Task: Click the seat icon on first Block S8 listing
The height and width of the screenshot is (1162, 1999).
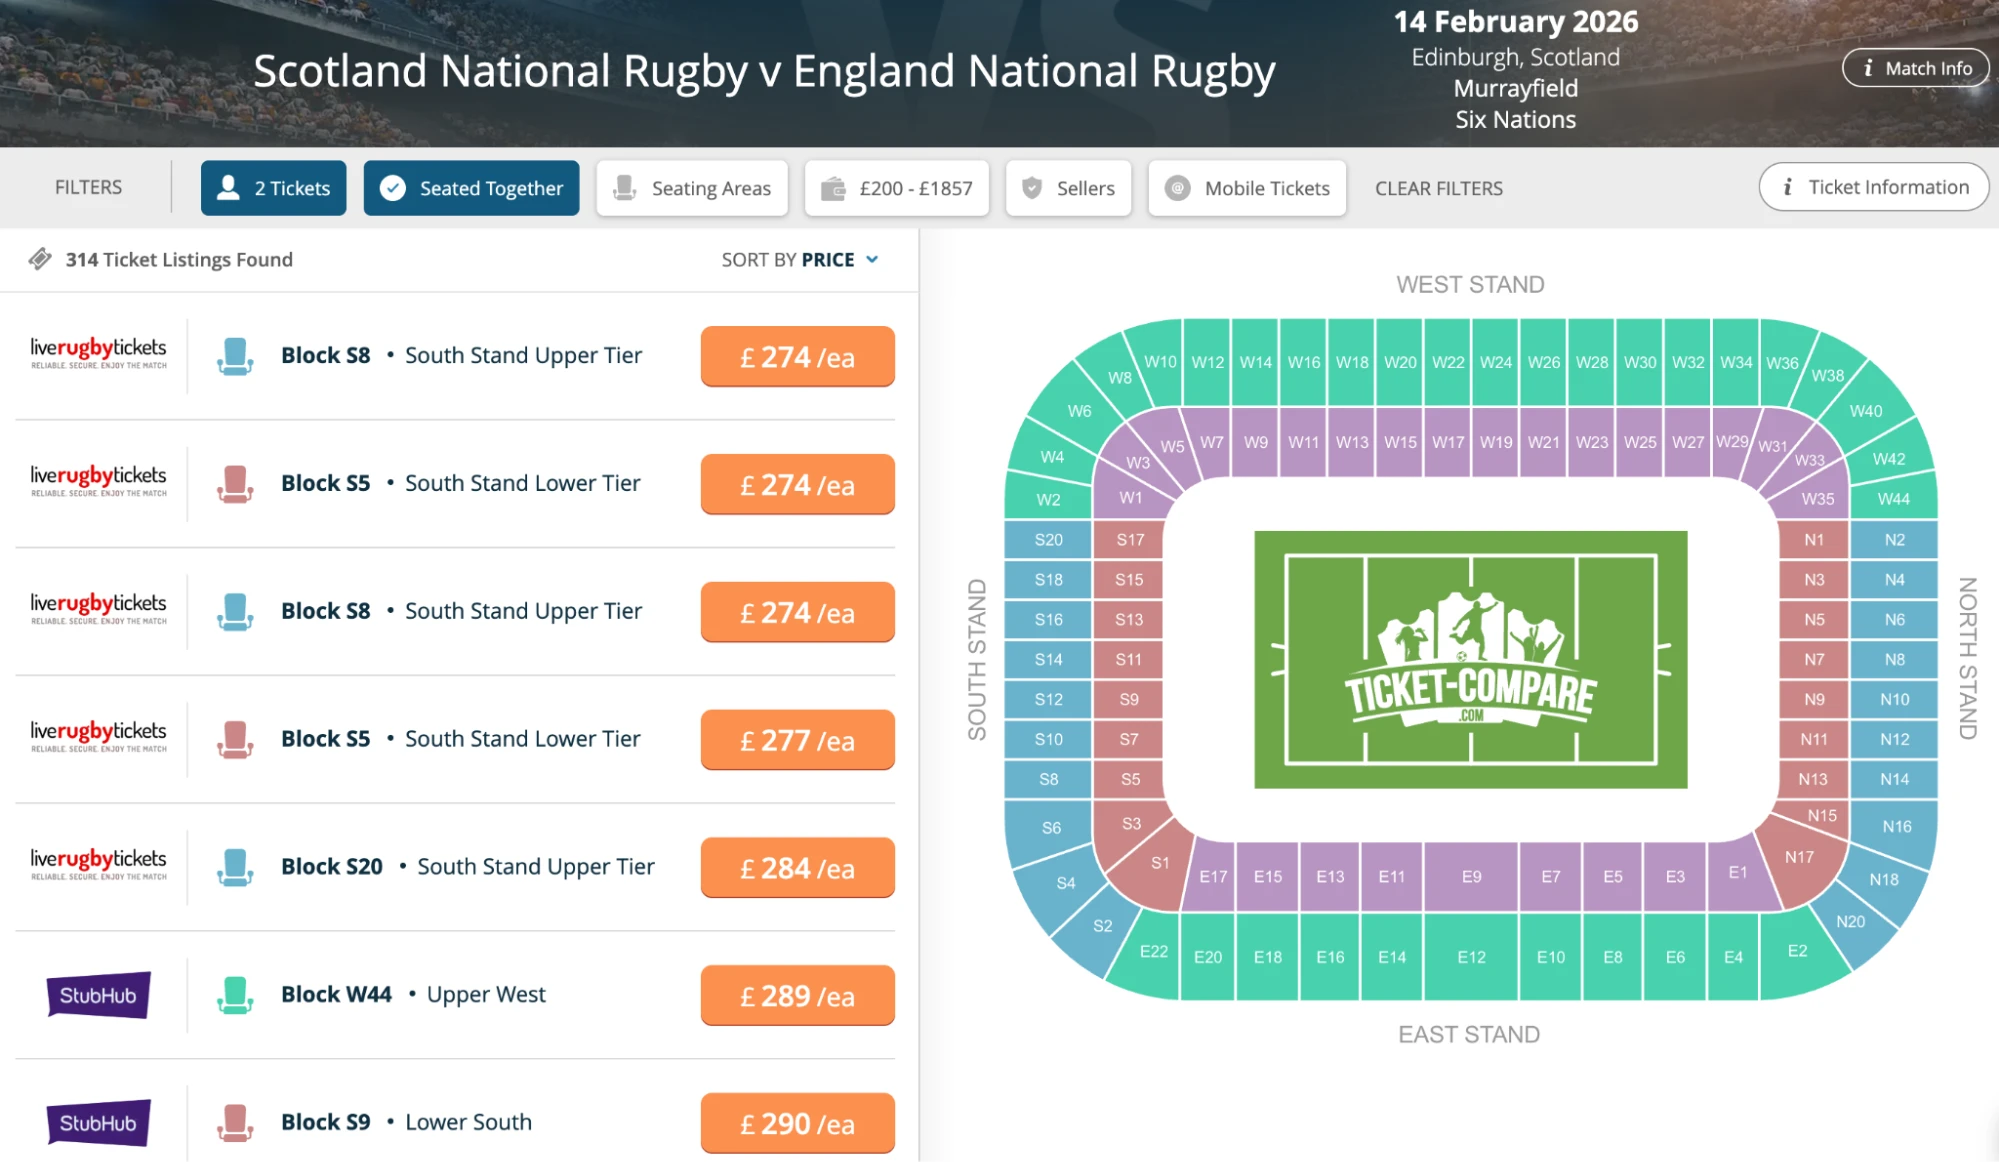Action: 236,355
